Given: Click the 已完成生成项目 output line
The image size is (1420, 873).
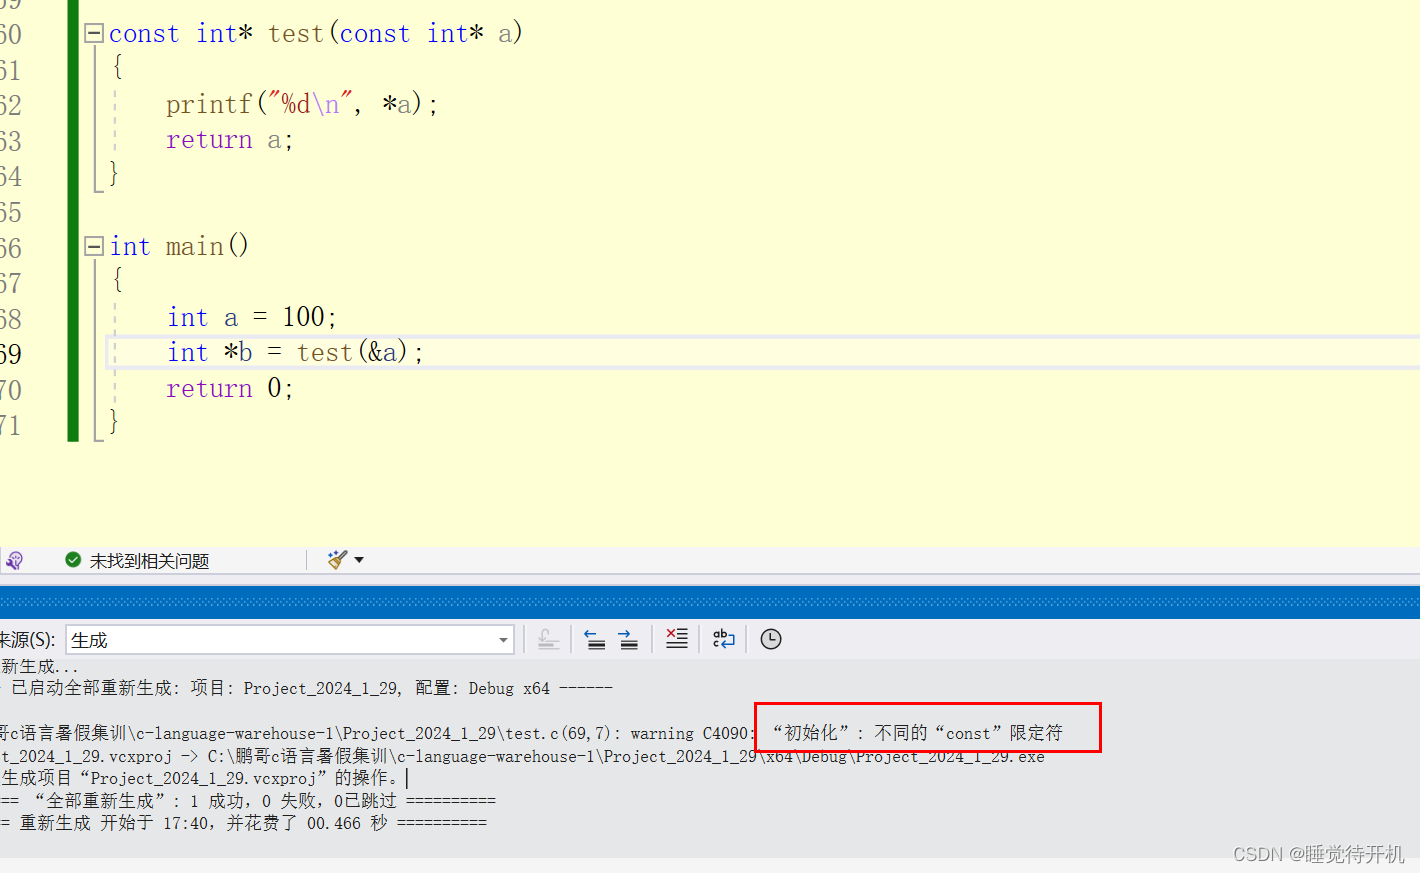Looking at the screenshot, I should [x=204, y=778].
